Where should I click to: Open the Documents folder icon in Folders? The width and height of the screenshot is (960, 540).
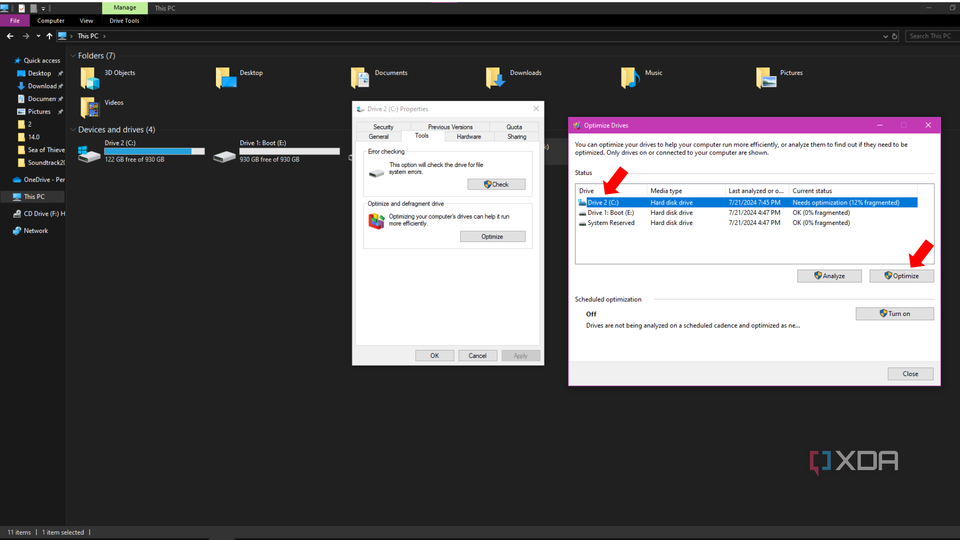[360, 78]
